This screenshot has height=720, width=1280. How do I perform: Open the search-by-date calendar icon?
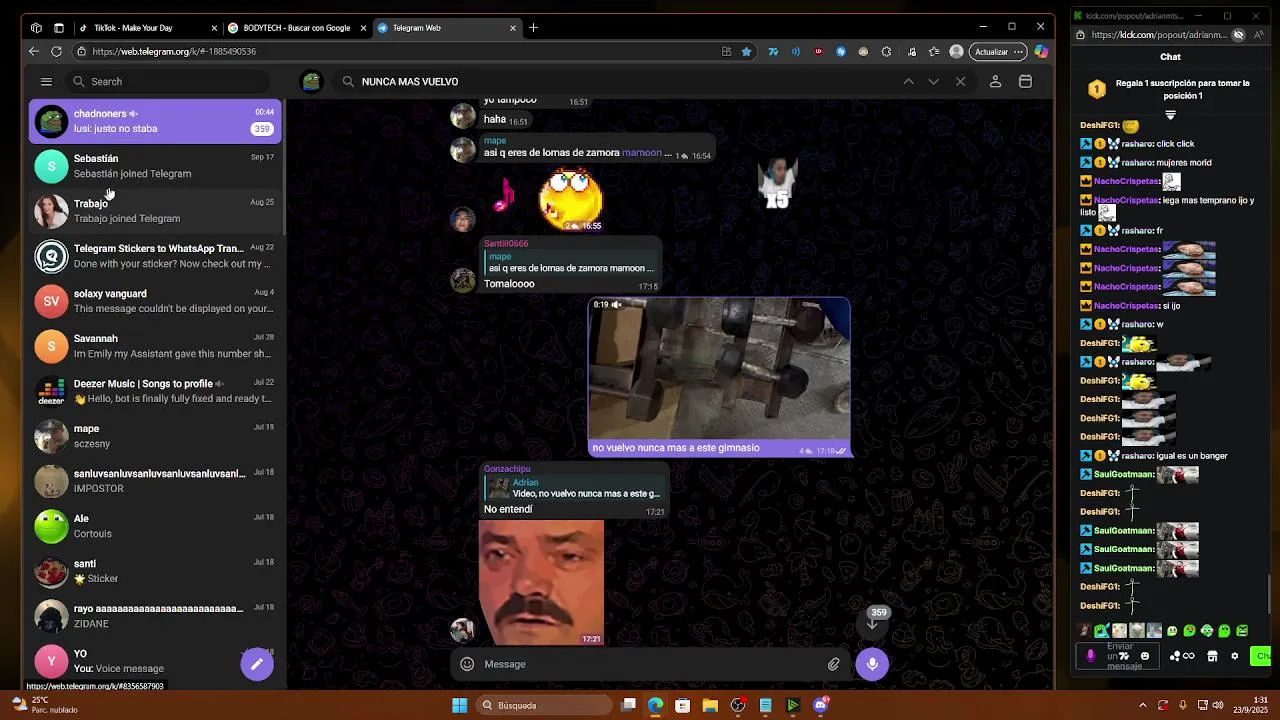[x=1025, y=82]
